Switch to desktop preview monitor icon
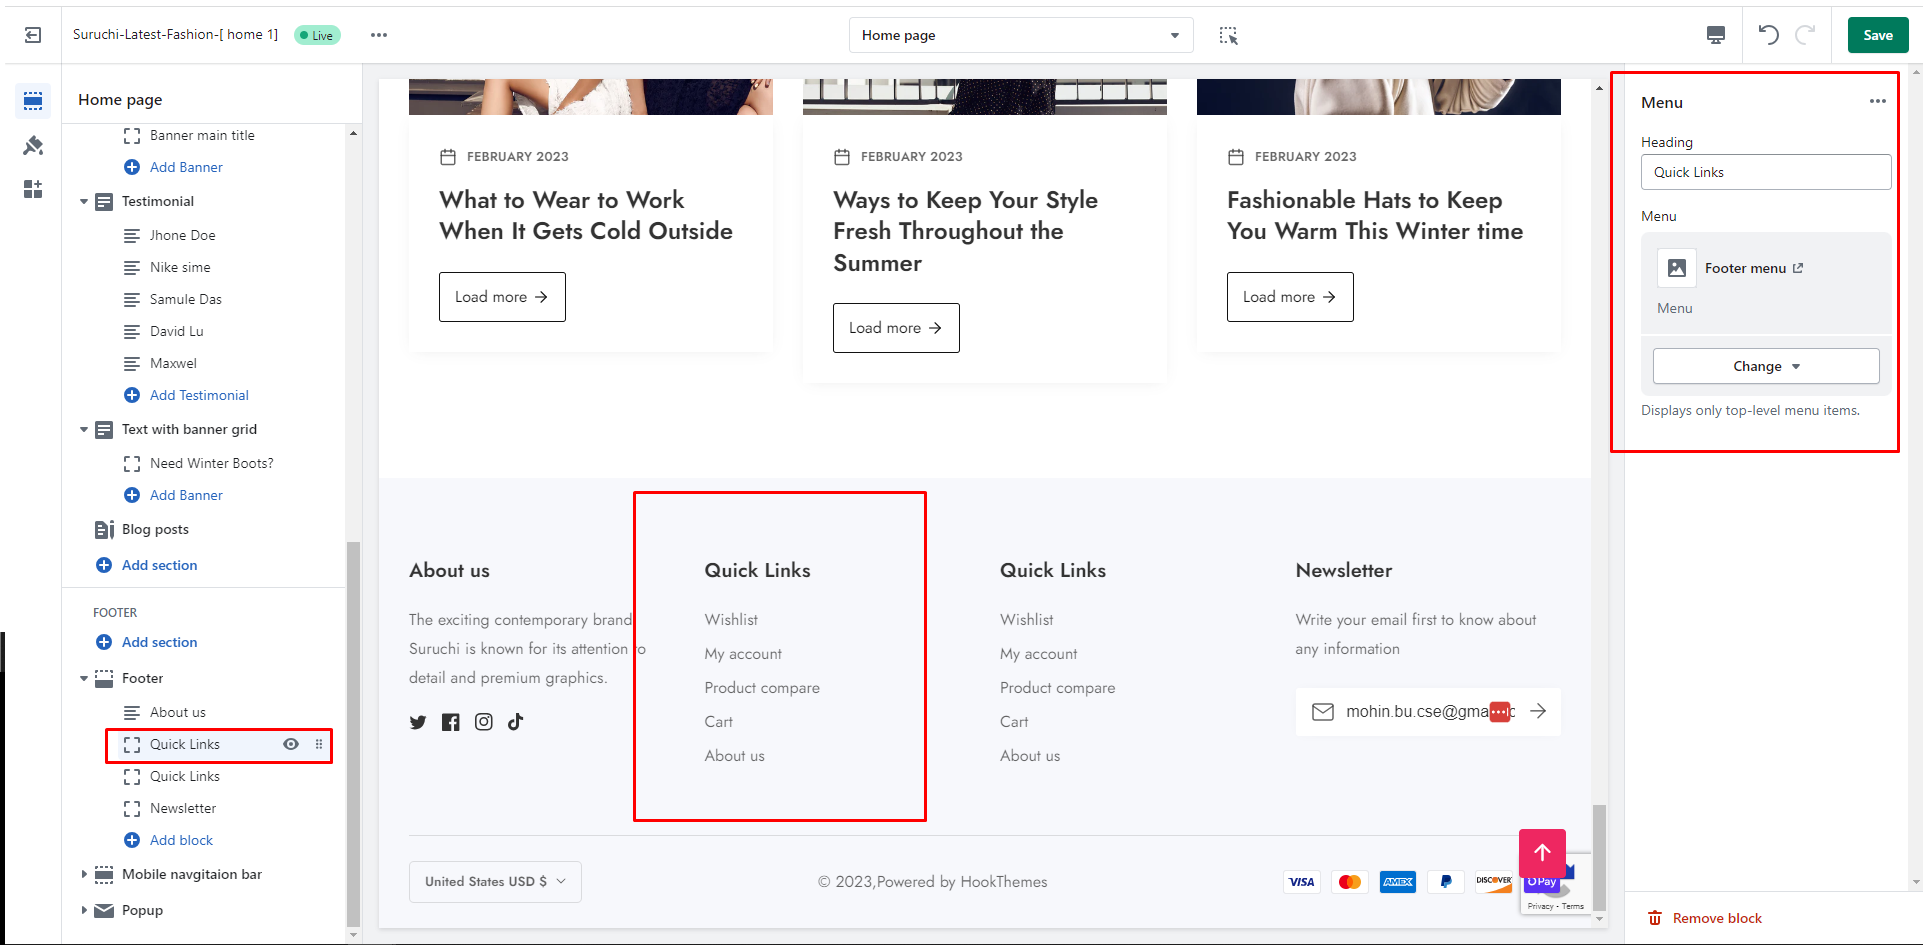The image size is (1923, 945). click(x=1715, y=35)
